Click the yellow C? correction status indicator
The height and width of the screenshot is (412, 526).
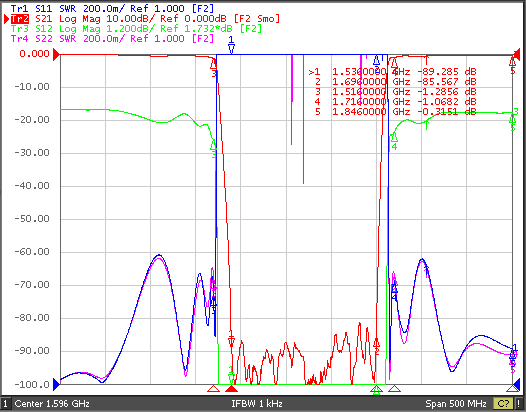(503, 403)
